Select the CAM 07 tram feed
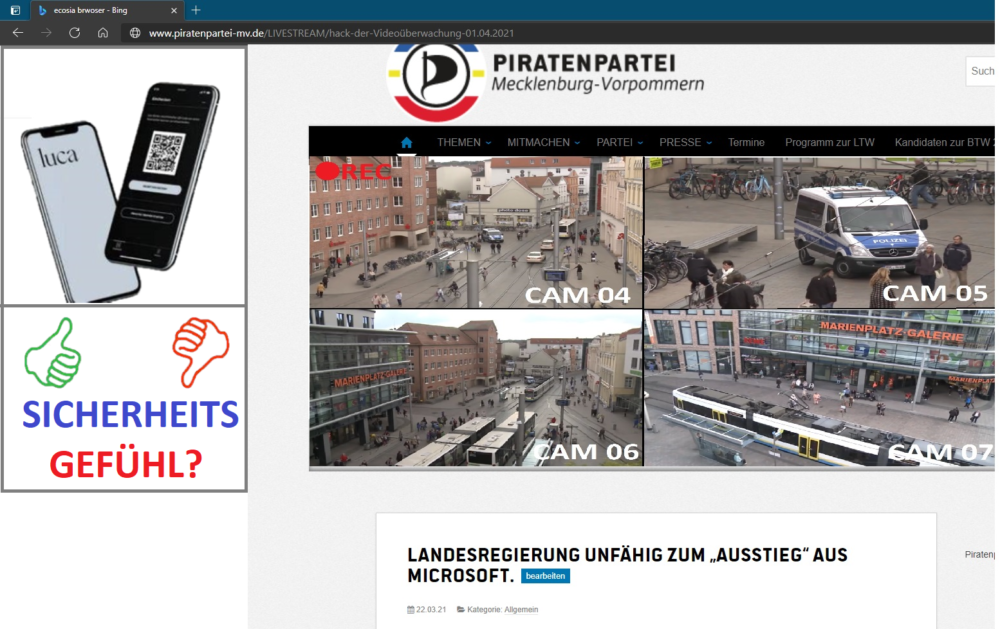The width and height of the screenshot is (1000, 629). 819,388
